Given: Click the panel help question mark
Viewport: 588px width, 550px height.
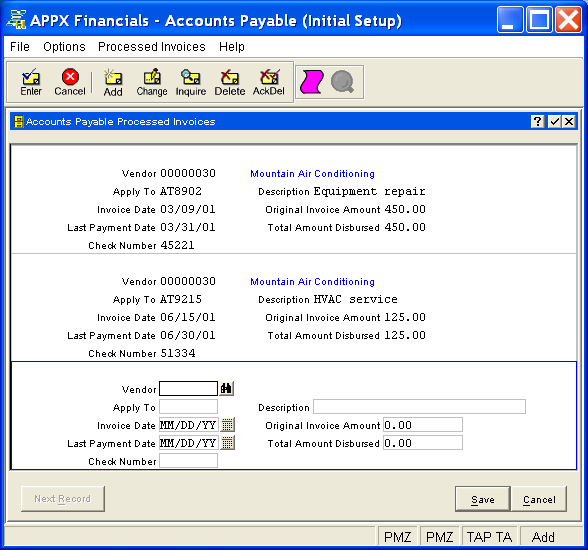Looking at the screenshot, I should pos(537,121).
